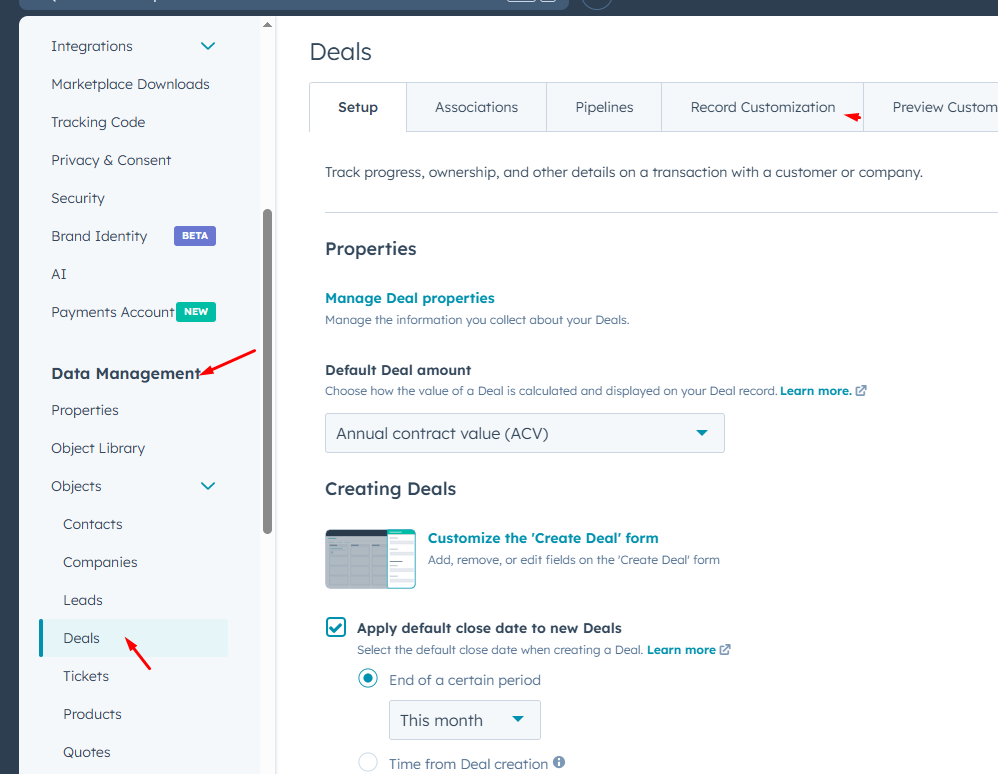
Task: Select the Objects sidebar item
Action: (x=76, y=486)
